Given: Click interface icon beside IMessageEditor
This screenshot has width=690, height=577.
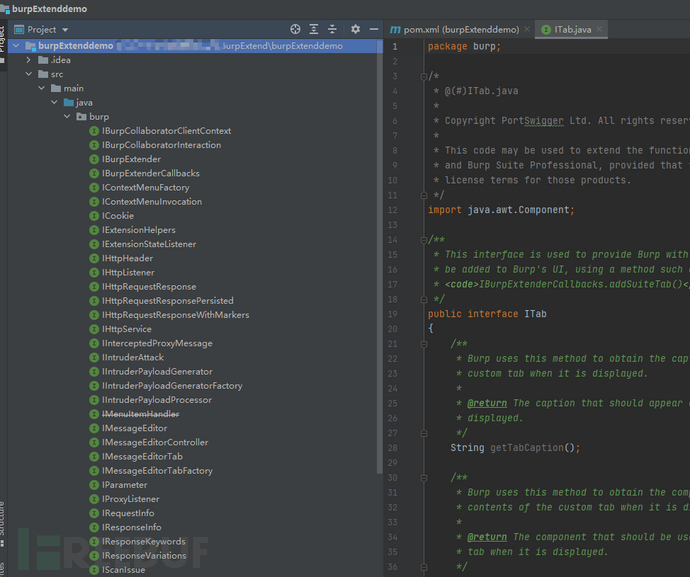Looking at the screenshot, I should (x=94, y=428).
